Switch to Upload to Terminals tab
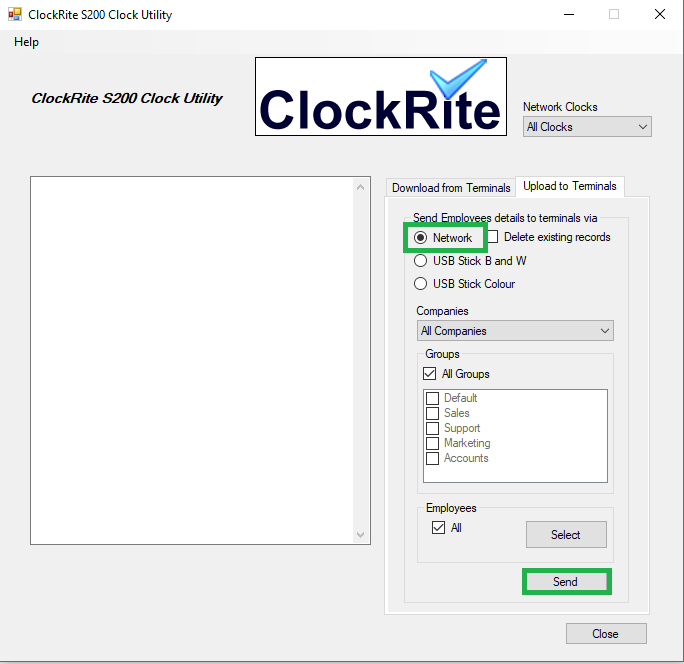Image resolution: width=684 pixels, height=664 pixels. tap(570, 186)
